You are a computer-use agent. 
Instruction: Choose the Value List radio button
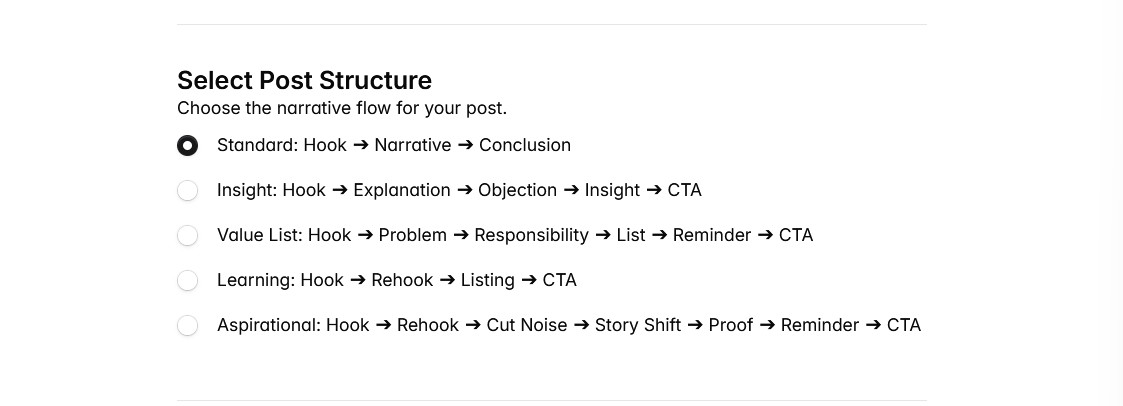[187, 236]
